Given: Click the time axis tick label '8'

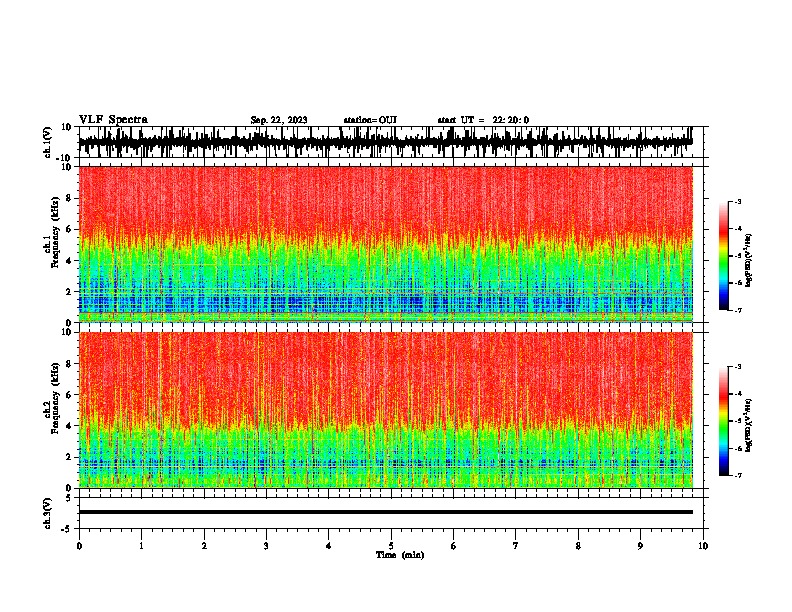Looking at the screenshot, I should pyautogui.click(x=578, y=546).
